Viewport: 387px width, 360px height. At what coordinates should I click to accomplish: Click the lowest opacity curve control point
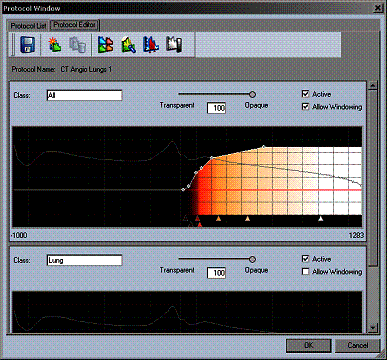pyautogui.click(x=183, y=190)
